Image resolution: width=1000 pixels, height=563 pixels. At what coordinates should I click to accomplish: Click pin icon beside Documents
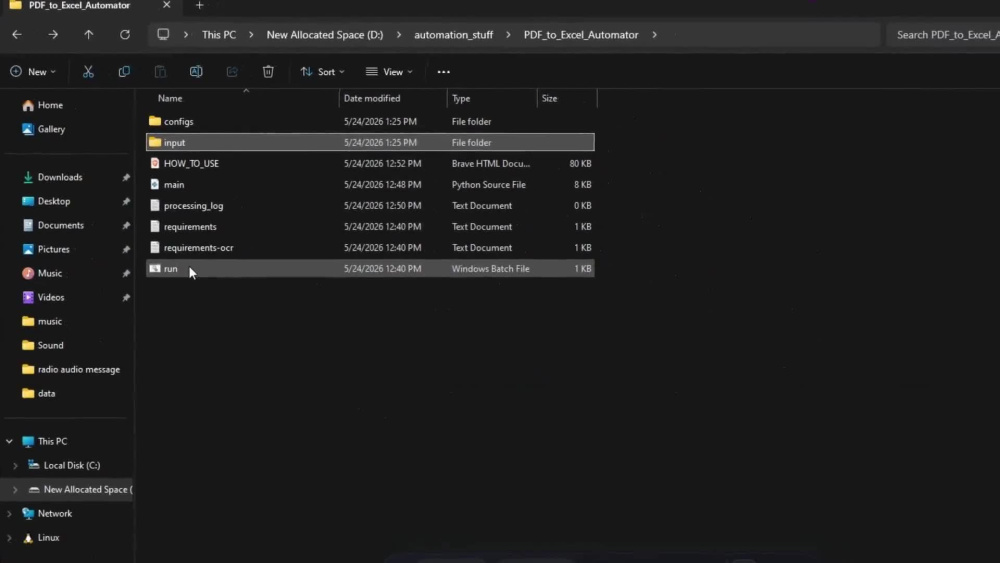pos(126,226)
